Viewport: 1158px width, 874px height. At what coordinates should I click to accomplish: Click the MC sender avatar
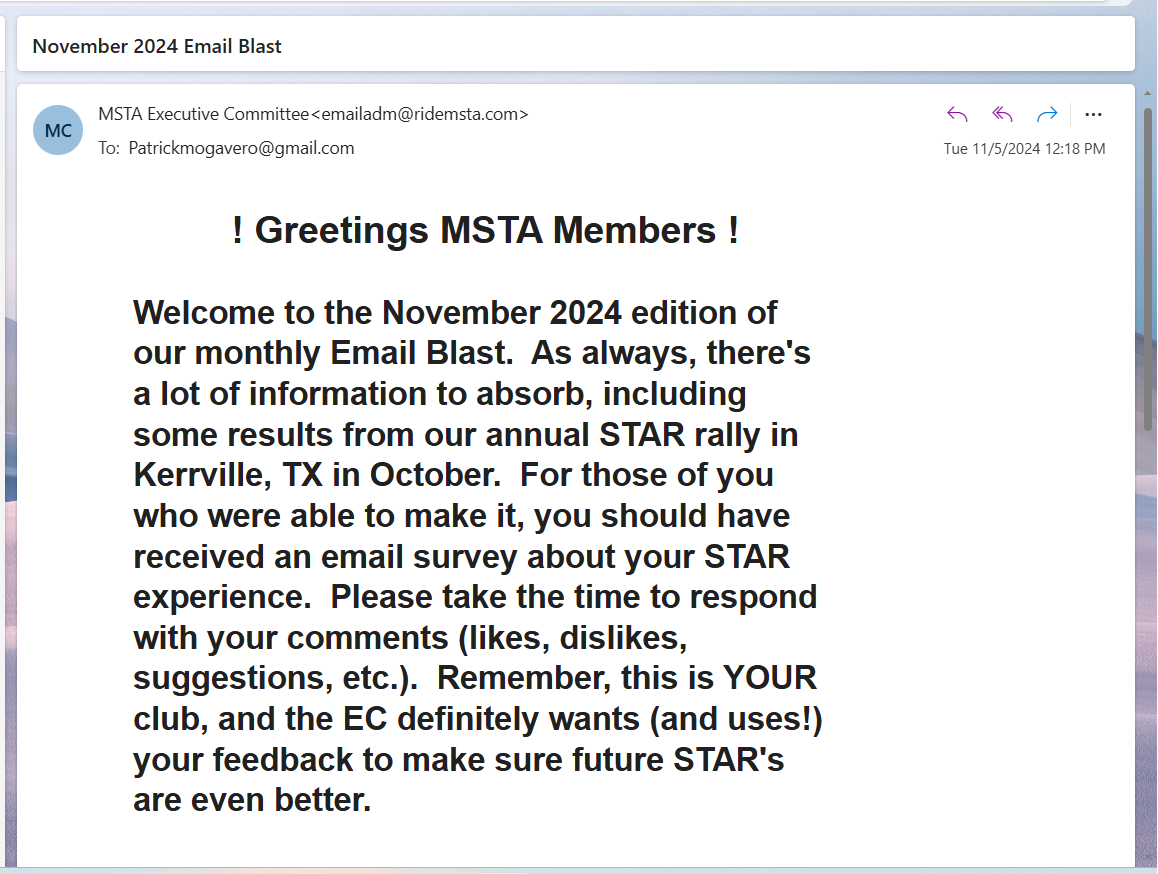click(x=58, y=130)
